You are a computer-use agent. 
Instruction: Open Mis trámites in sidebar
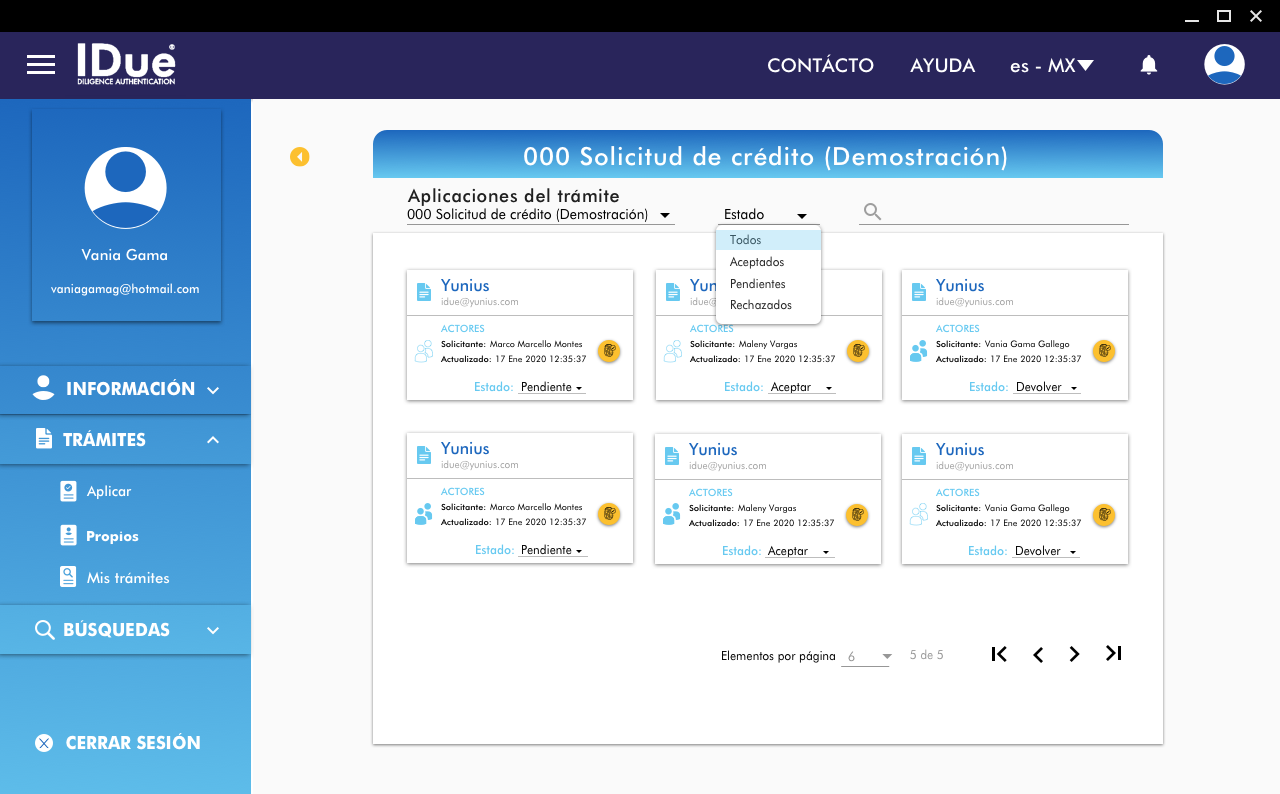[128, 578]
